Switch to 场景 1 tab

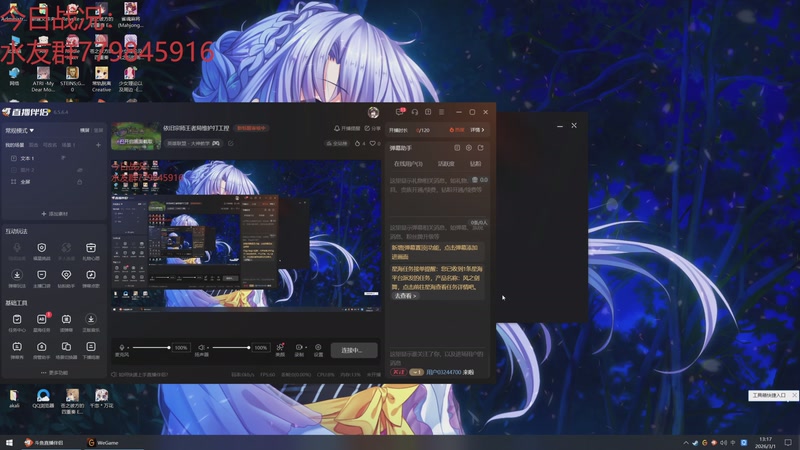68,145
